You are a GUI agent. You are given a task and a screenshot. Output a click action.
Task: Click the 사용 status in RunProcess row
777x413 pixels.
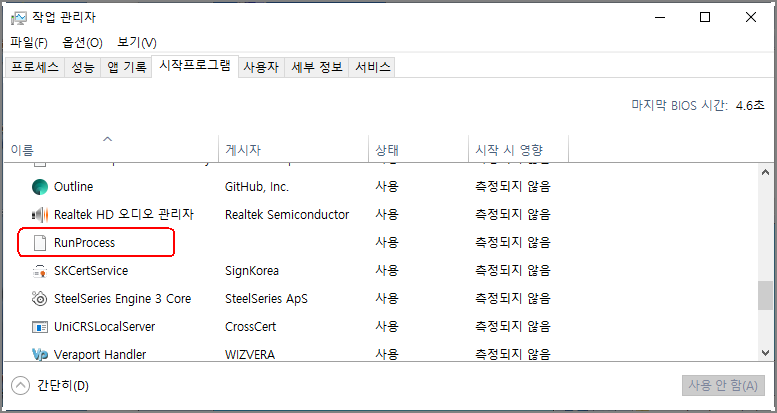pyautogui.click(x=387, y=243)
